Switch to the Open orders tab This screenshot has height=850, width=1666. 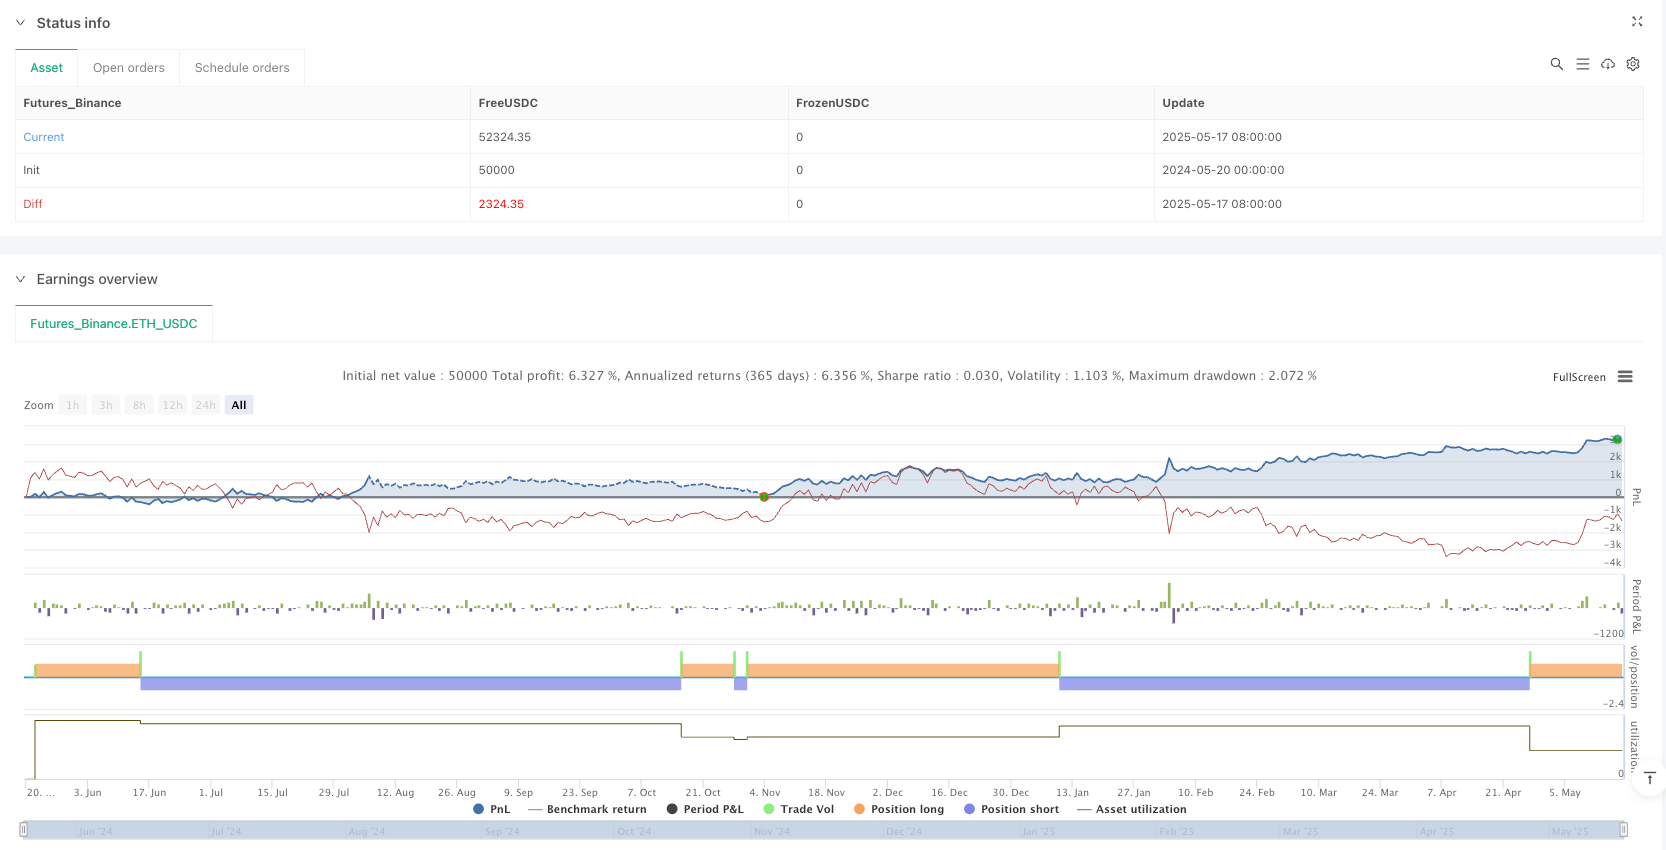129,68
